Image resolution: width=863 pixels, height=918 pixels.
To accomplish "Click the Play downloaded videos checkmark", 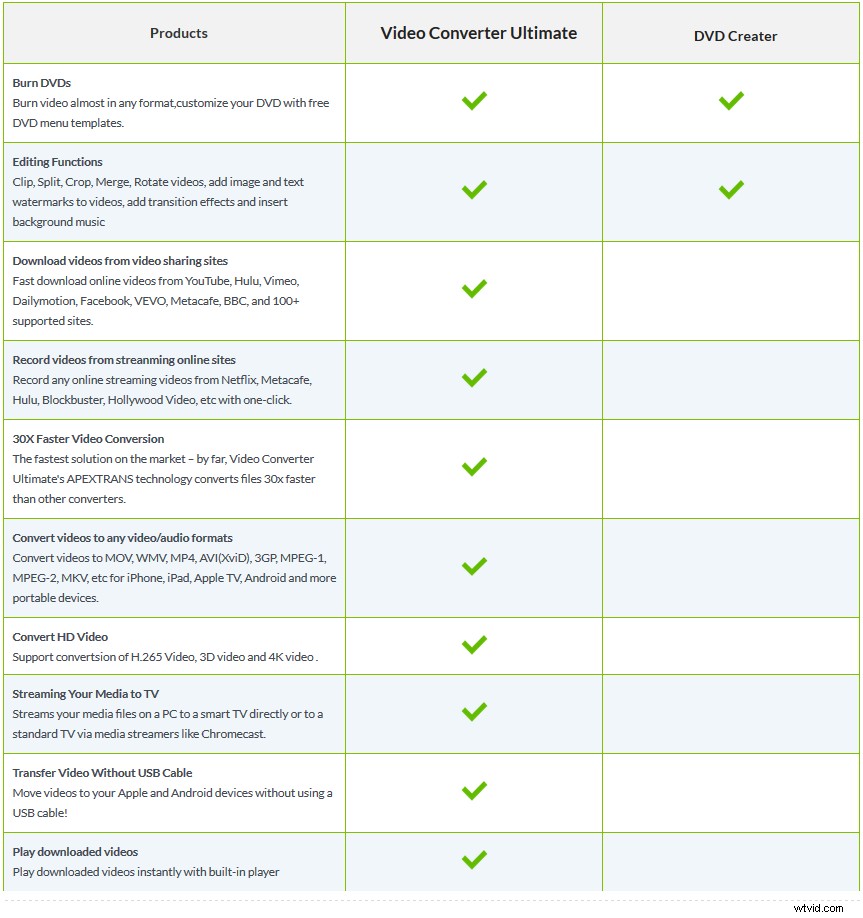I will tap(474, 860).
